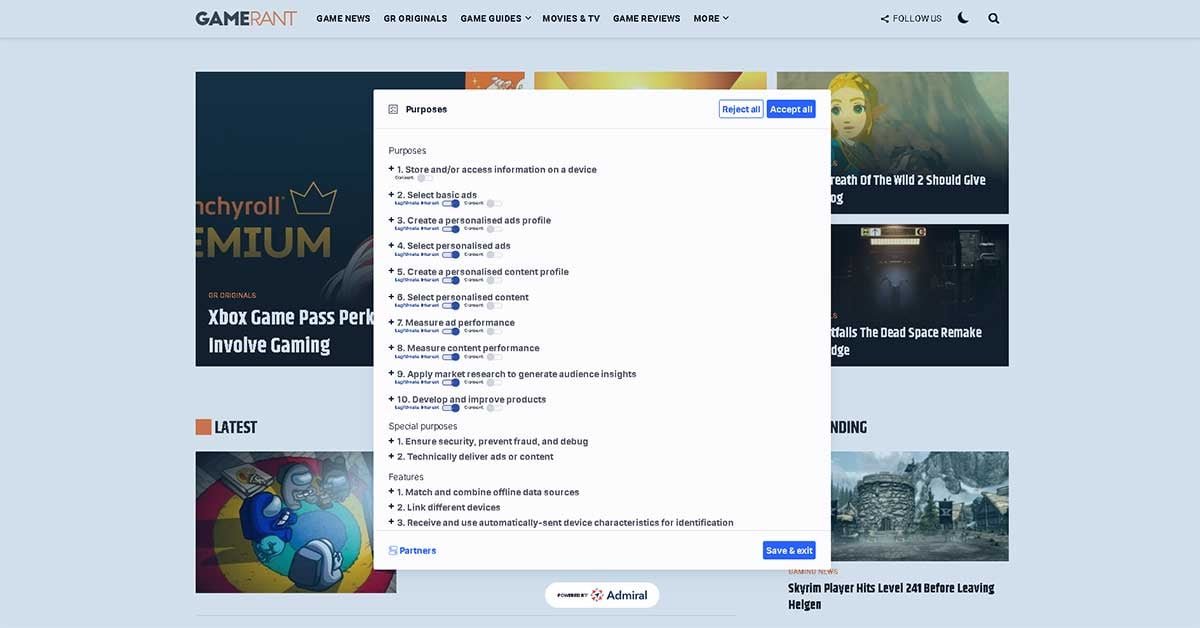Disable Legitimate Interest for Measure ad performance

coord(451,331)
